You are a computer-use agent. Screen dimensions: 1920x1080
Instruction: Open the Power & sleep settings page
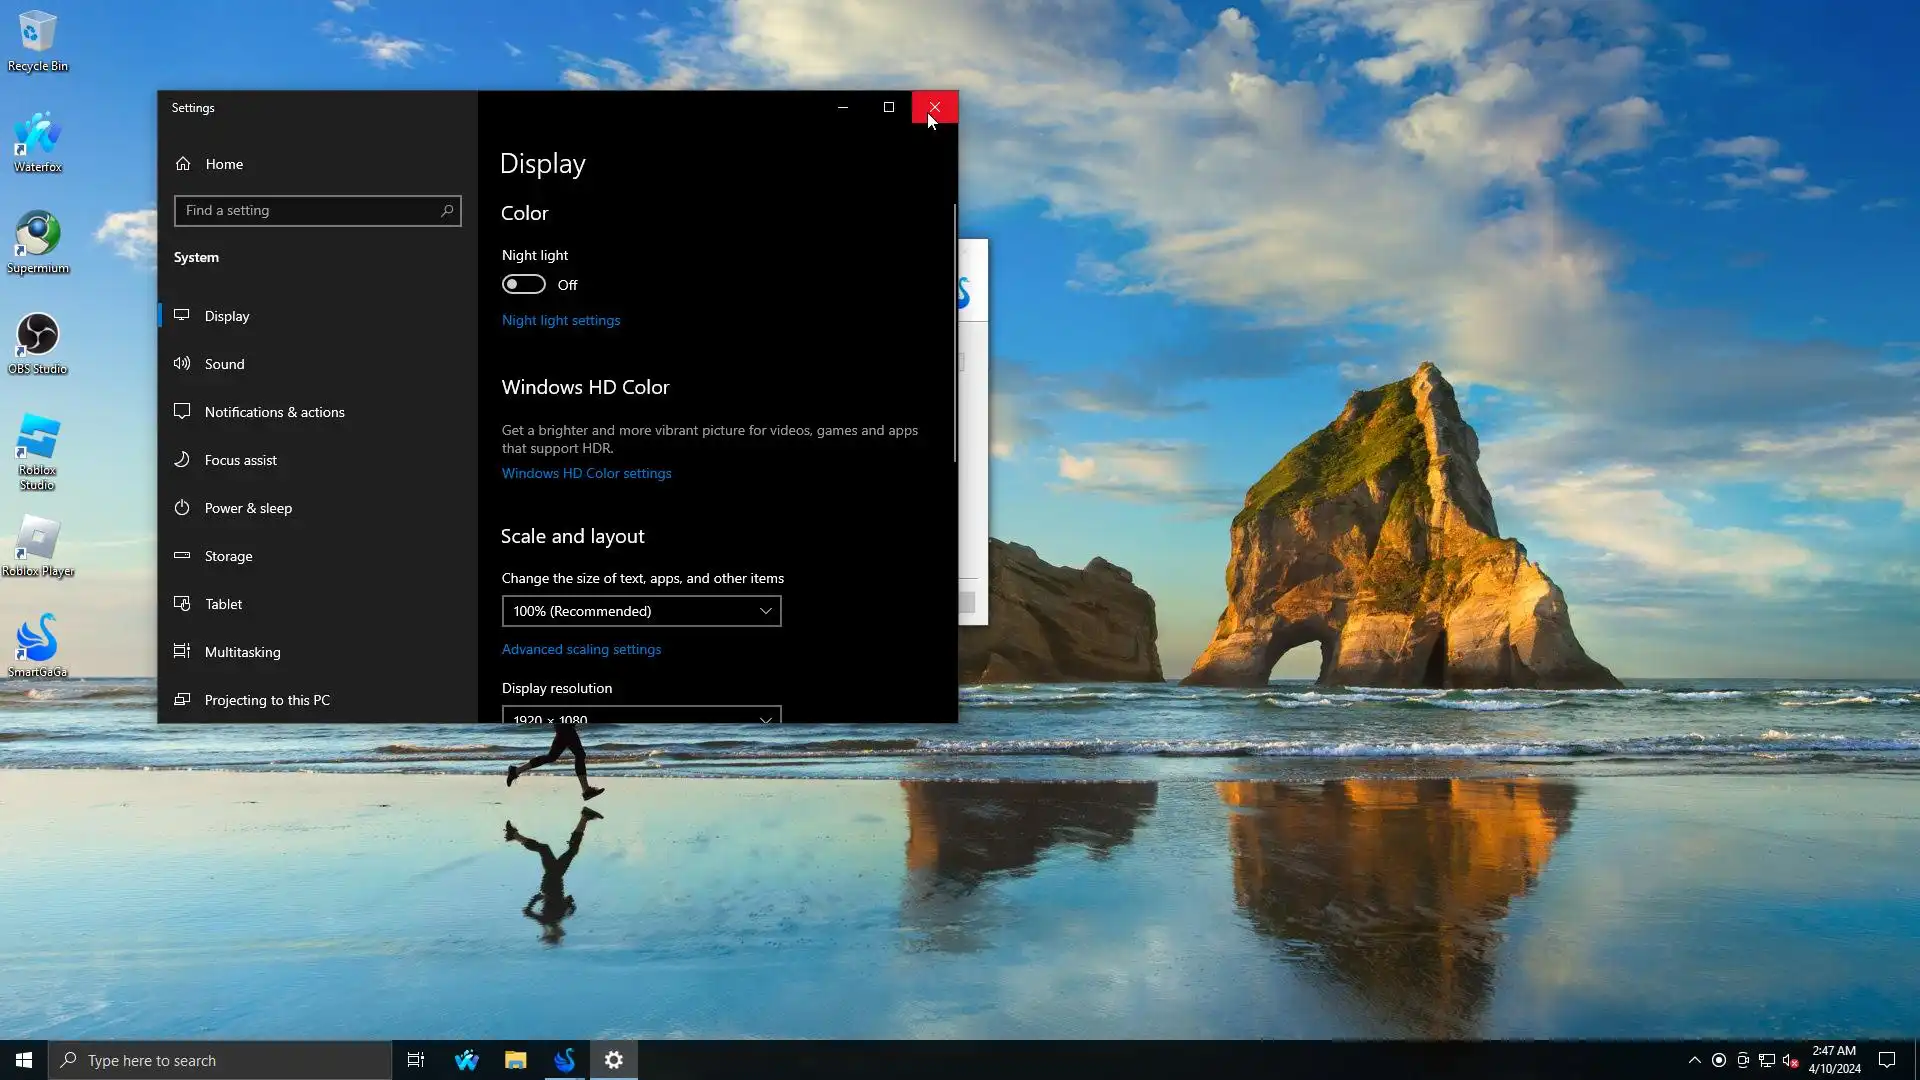[x=248, y=508]
